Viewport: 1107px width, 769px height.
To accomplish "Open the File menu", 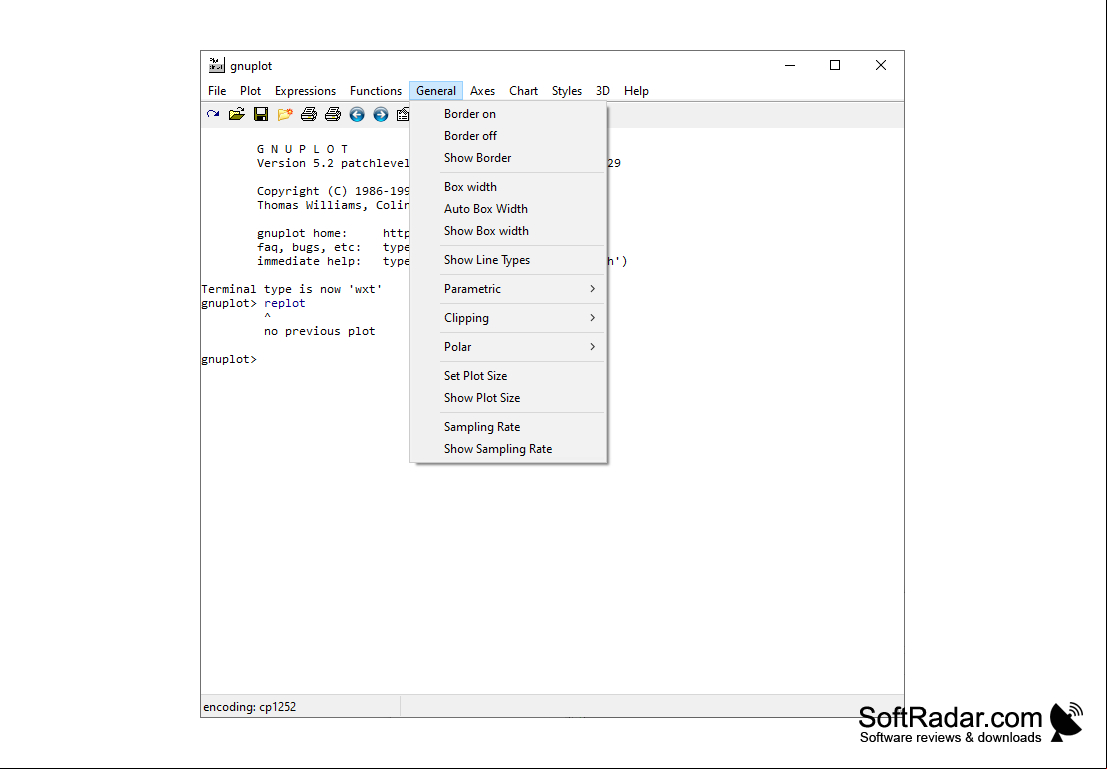I will pos(217,91).
